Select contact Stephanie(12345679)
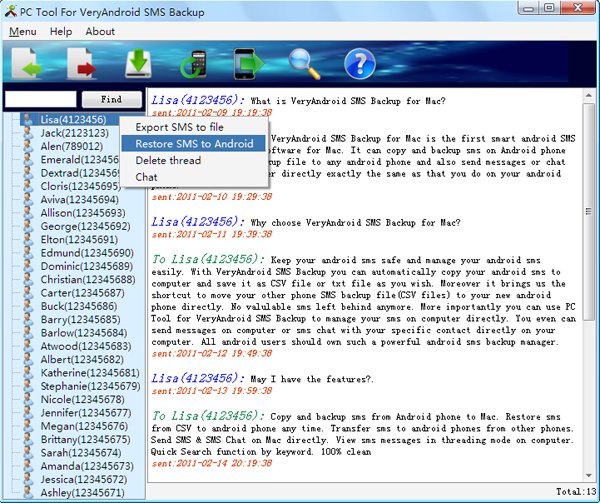The image size is (600, 503). [x=90, y=386]
